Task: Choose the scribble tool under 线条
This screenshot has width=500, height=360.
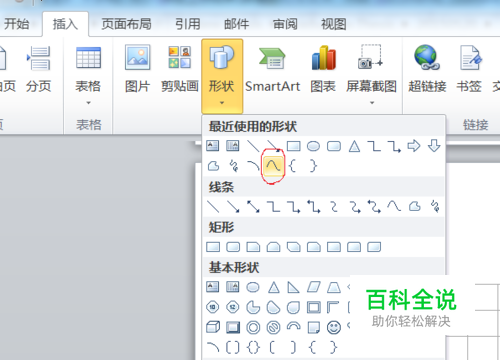Action: tap(435, 206)
